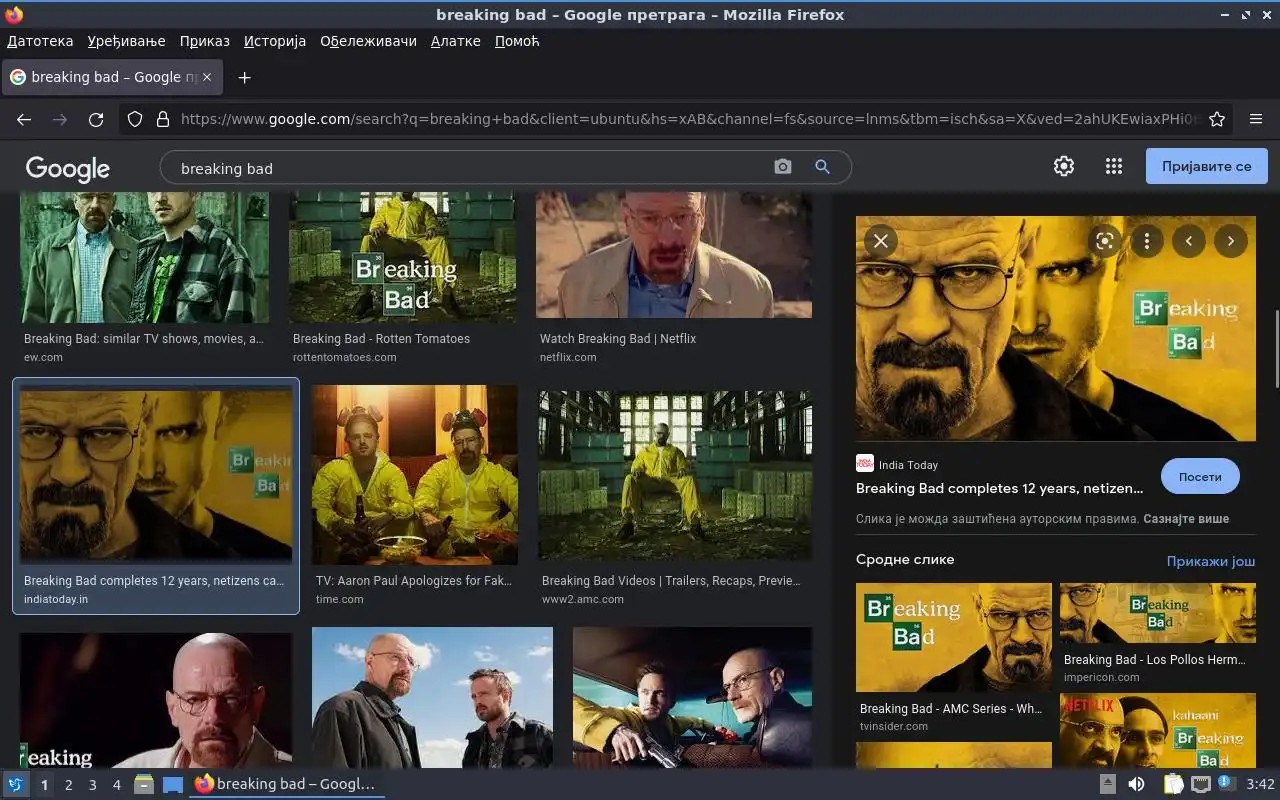Open related image from tvinsider.com
The width and height of the screenshot is (1280, 800).
(954, 637)
